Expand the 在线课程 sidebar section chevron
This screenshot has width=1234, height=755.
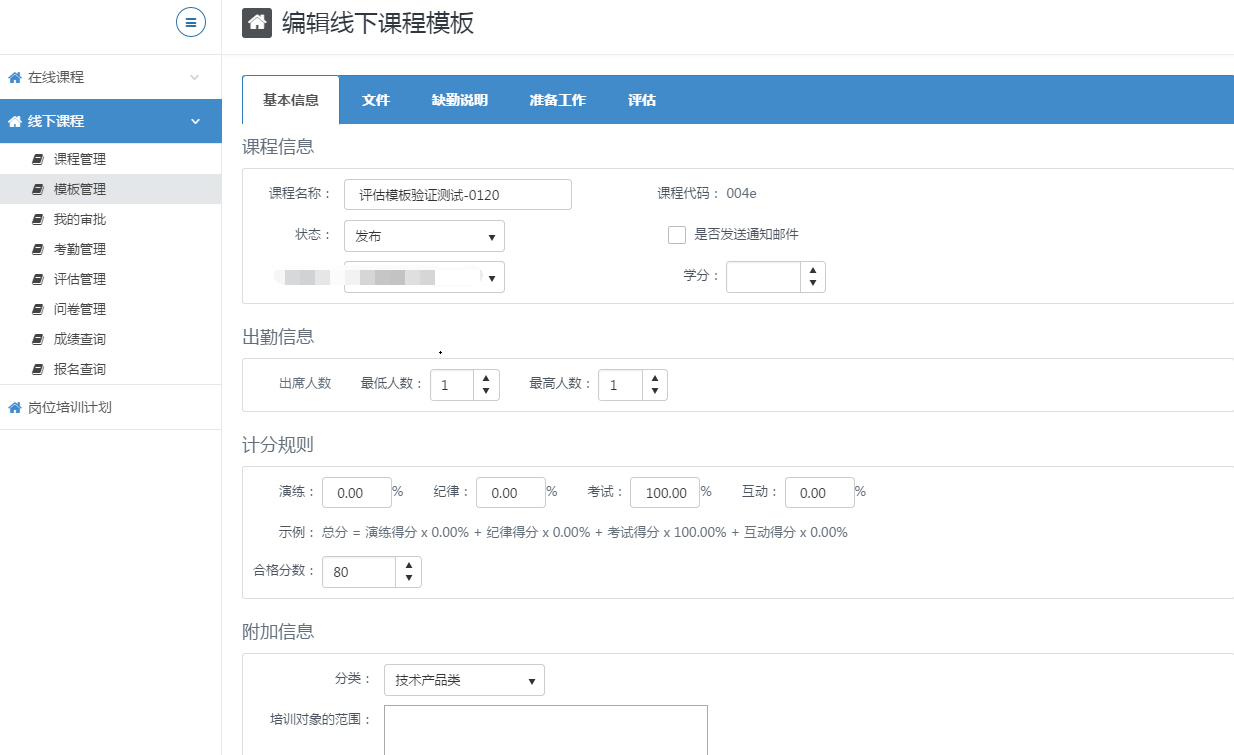pyautogui.click(x=195, y=77)
